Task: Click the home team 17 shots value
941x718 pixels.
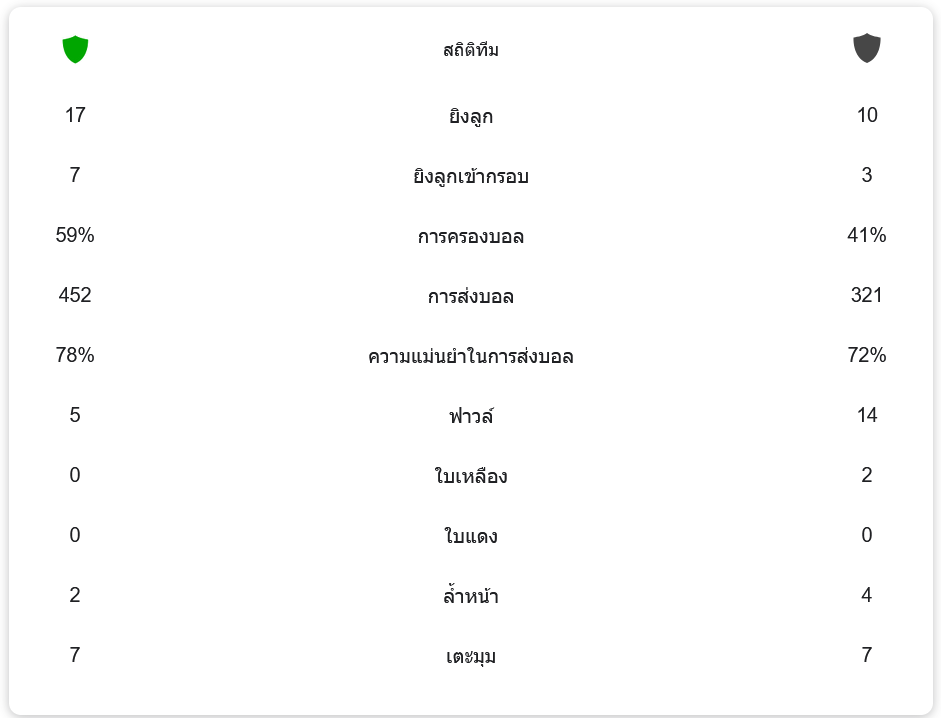Action: tap(75, 115)
